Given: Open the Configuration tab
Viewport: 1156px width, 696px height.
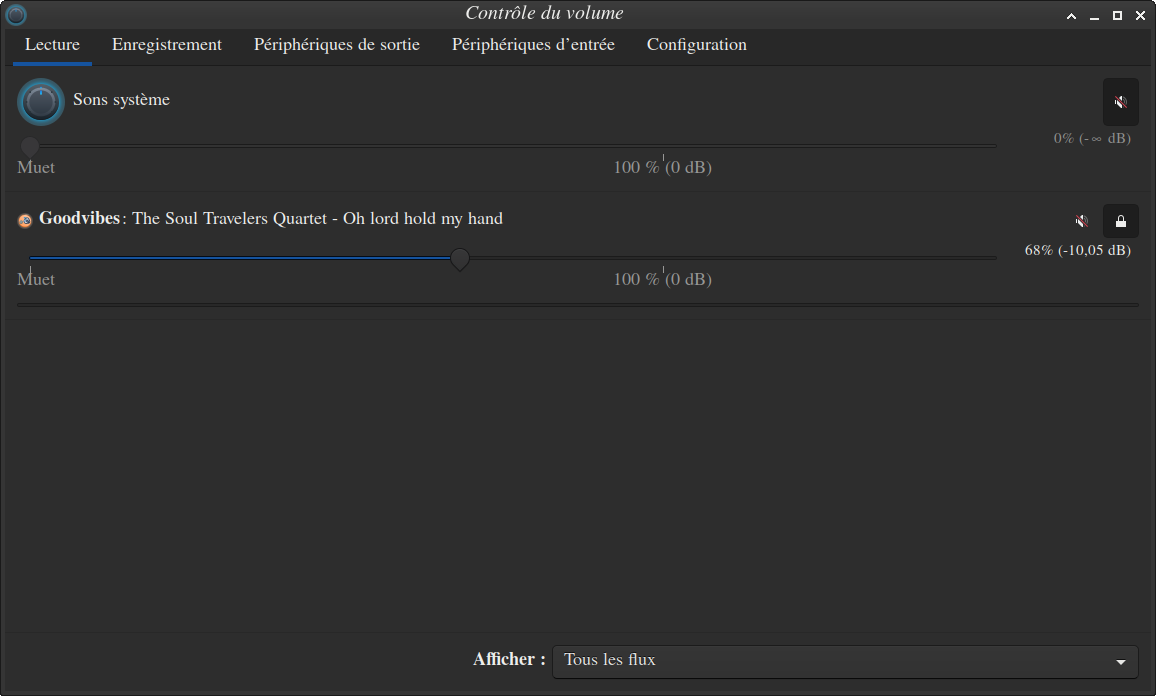Looking at the screenshot, I should click(x=696, y=45).
